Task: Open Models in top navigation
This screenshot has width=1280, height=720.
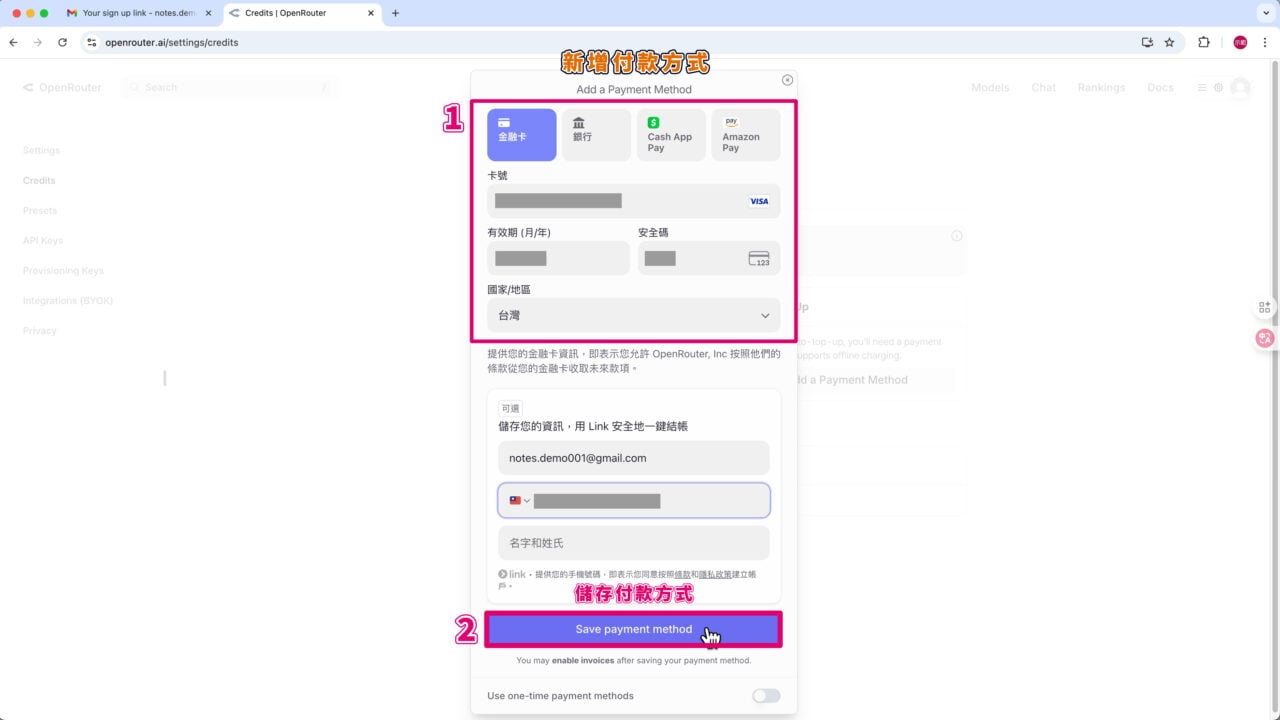Action: (x=990, y=88)
